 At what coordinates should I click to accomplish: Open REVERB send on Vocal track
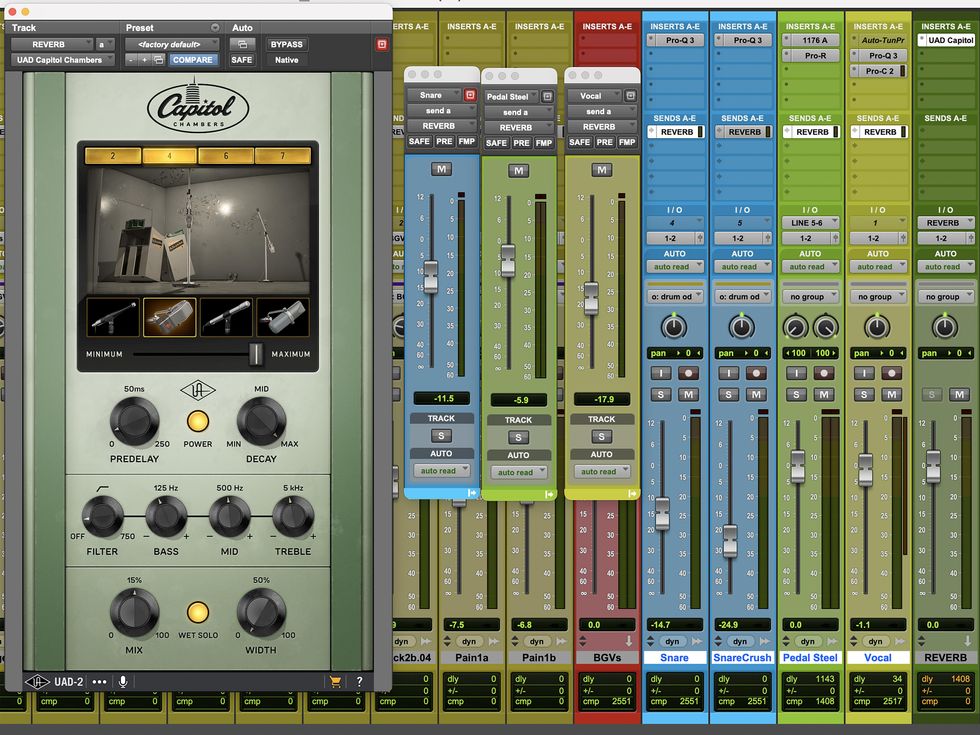click(878, 132)
